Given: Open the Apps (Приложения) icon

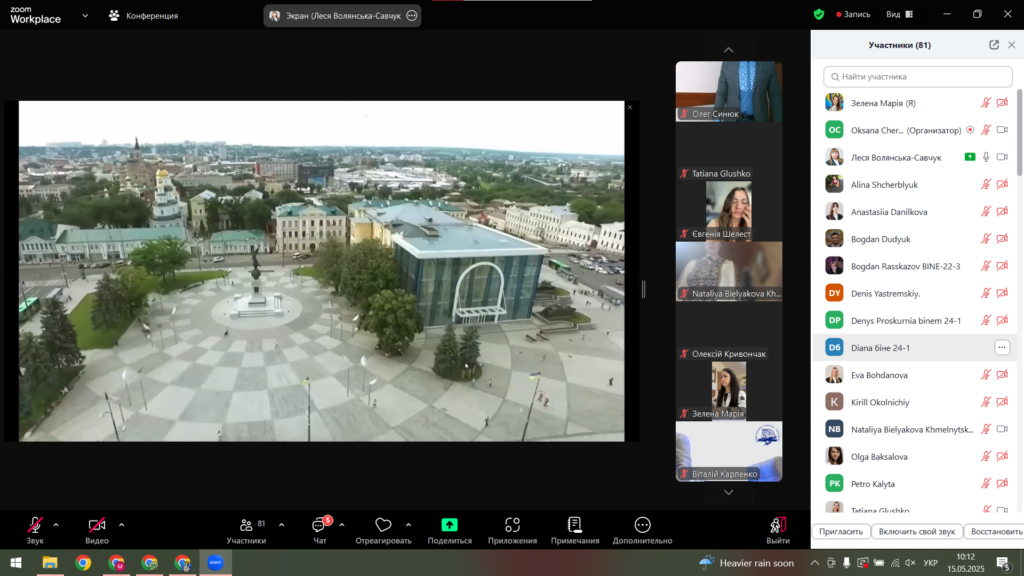Looking at the screenshot, I should pos(512,525).
